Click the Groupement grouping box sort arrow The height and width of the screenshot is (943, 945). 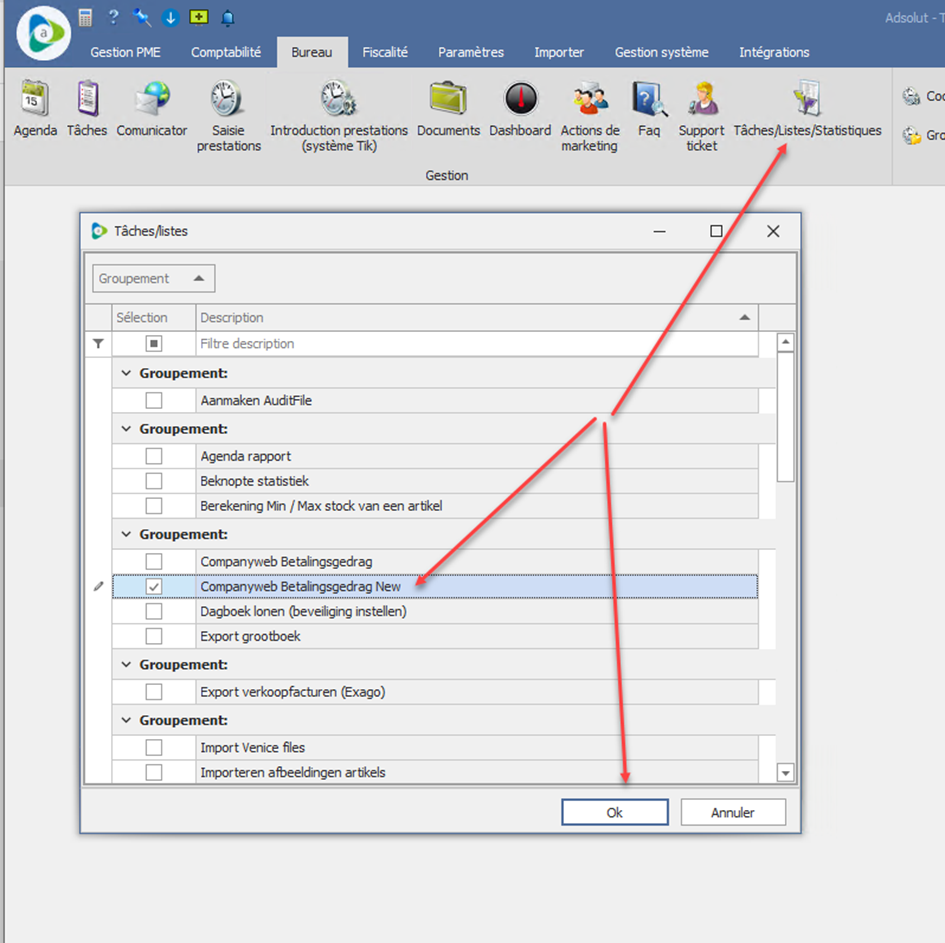click(199, 278)
